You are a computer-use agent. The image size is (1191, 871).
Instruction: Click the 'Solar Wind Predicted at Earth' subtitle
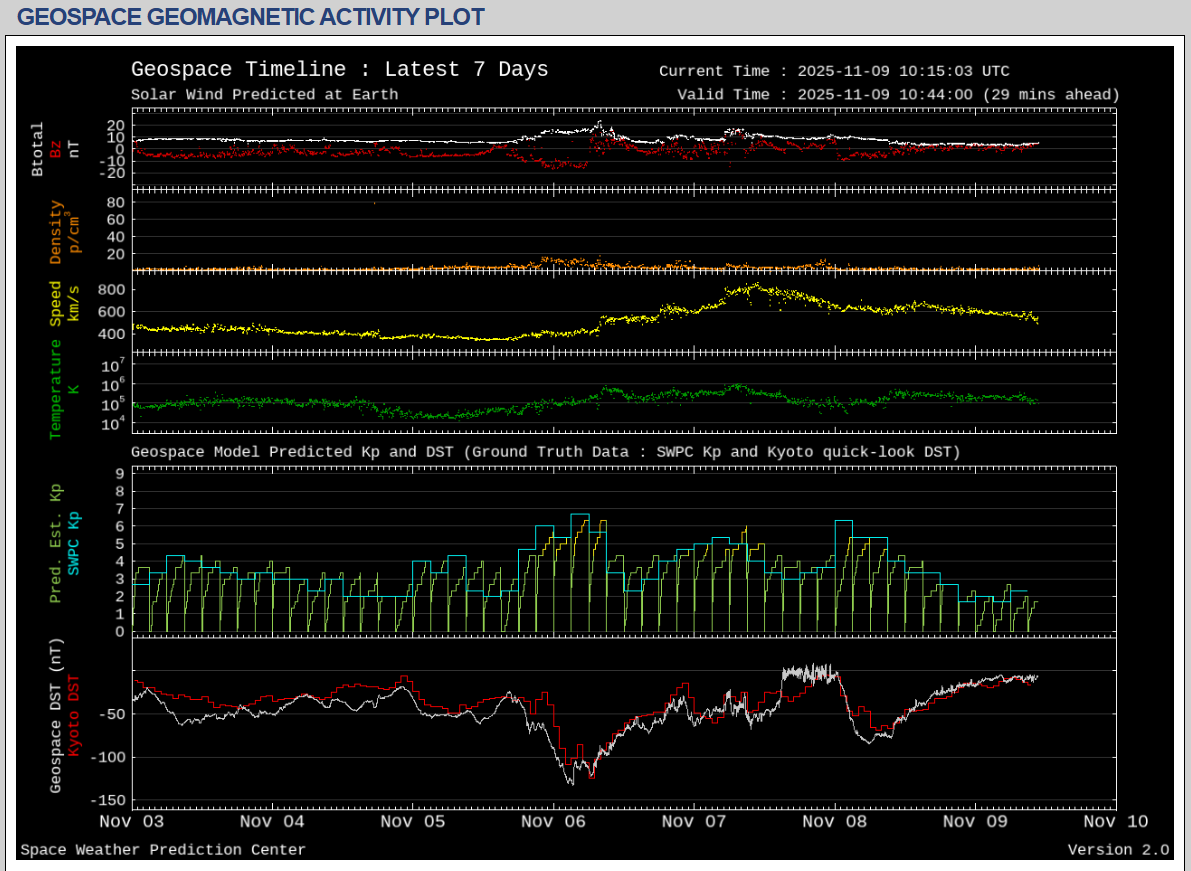[264, 95]
